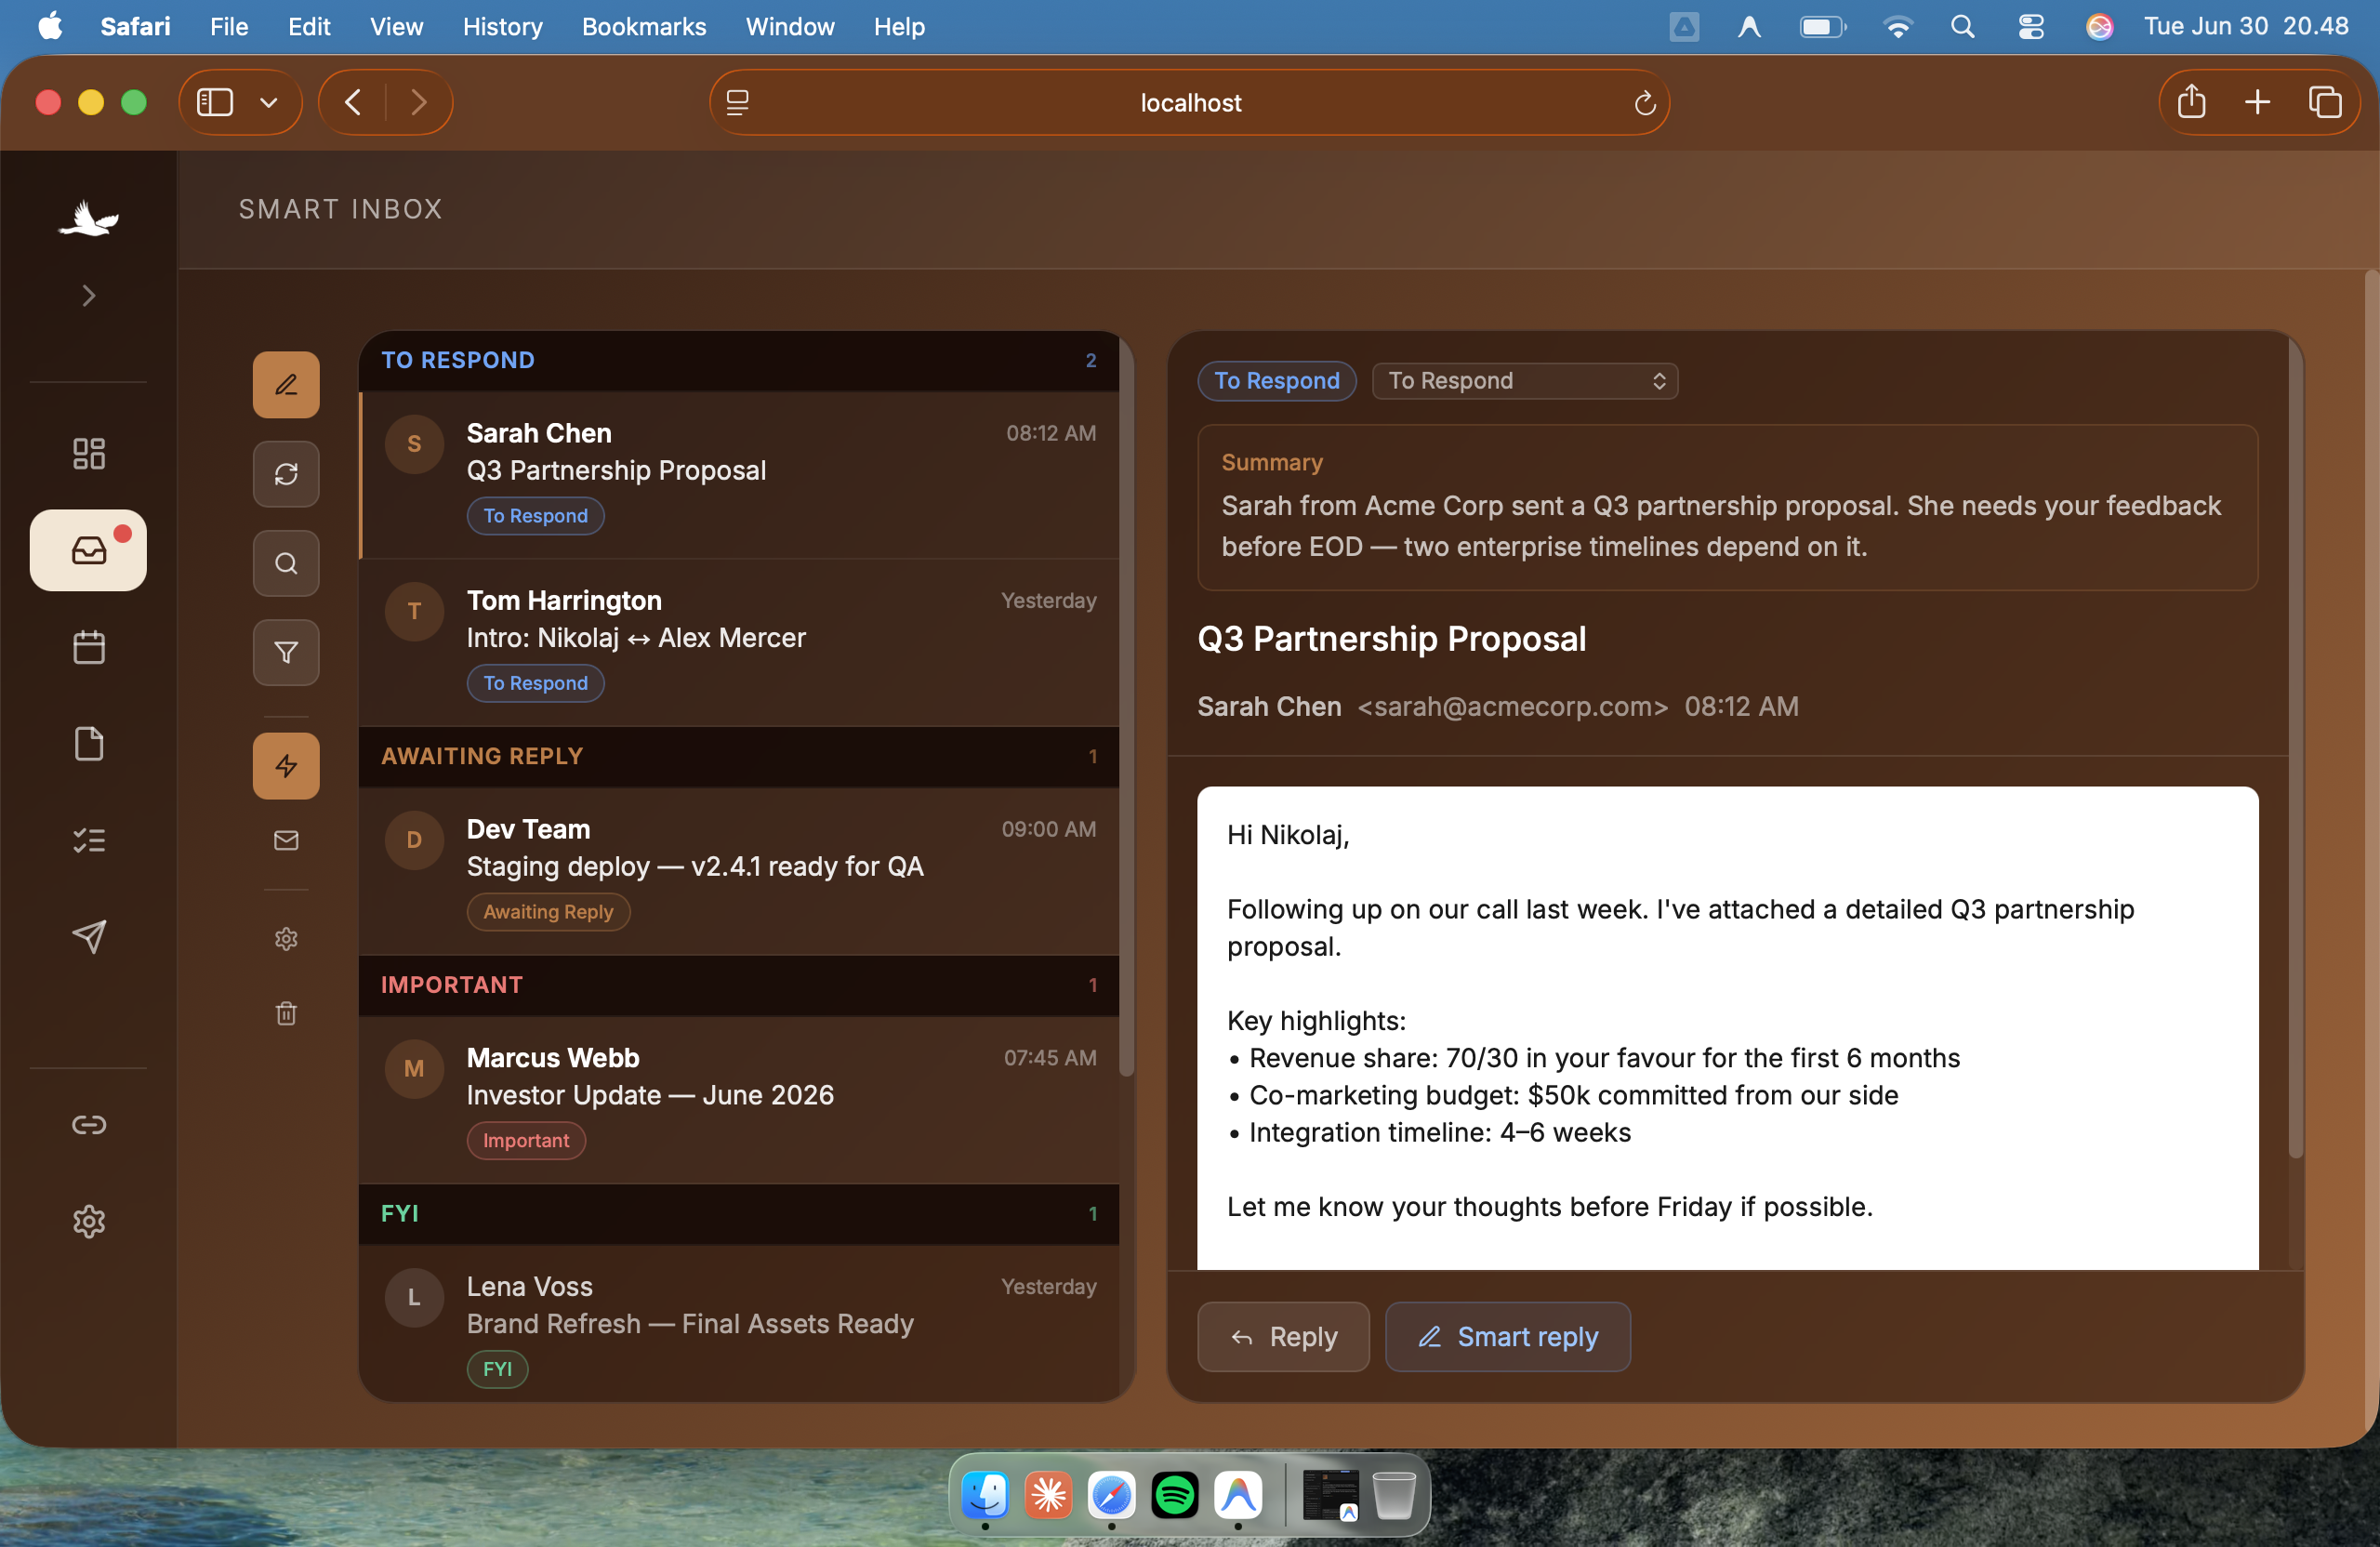The image size is (2380, 1547).
Task: Toggle the Safari sidebar button
Action: click(x=215, y=103)
